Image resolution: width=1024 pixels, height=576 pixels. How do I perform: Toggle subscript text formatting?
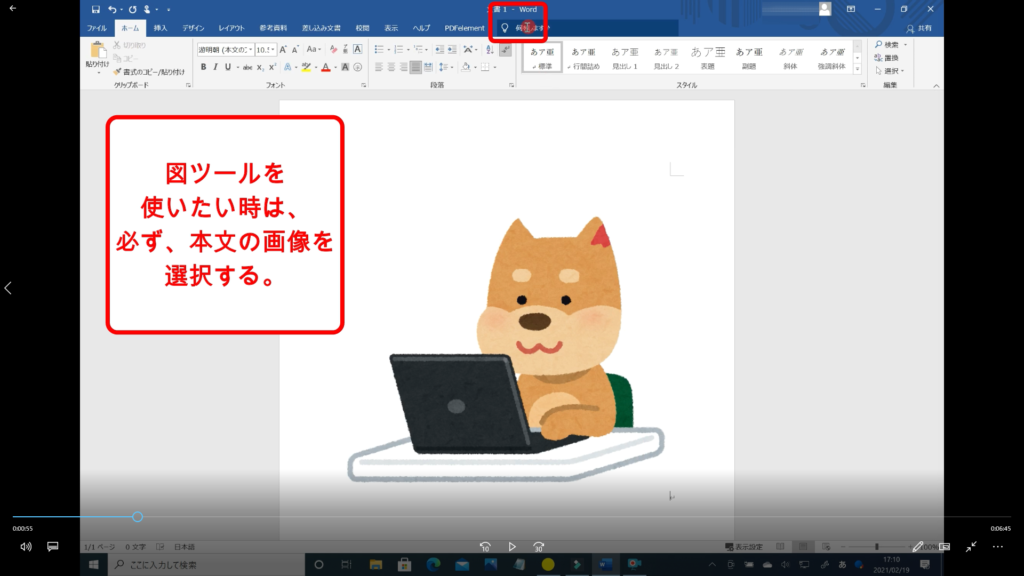pyautogui.click(x=259, y=67)
